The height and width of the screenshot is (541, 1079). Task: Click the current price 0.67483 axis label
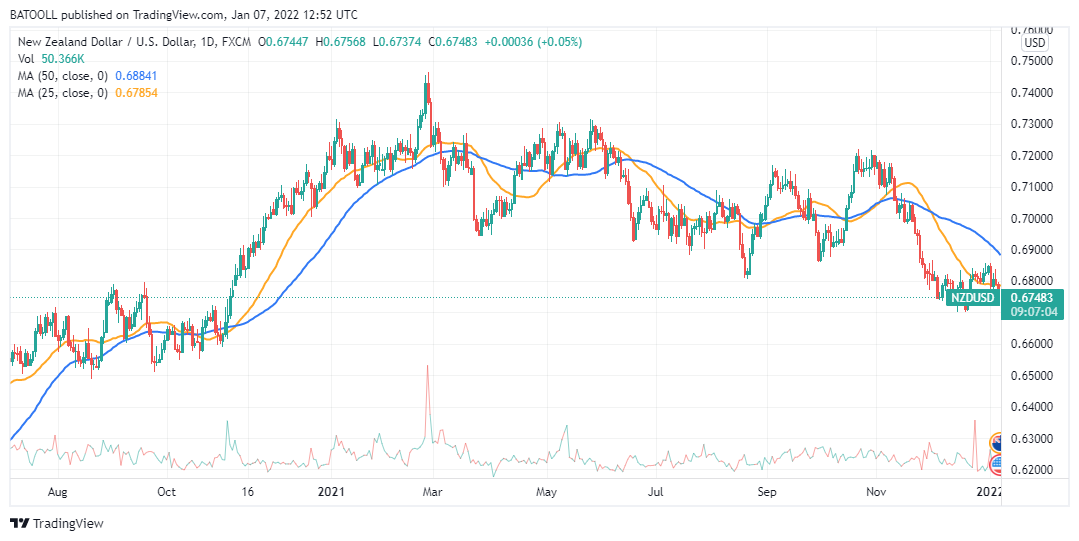coord(1033,297)
